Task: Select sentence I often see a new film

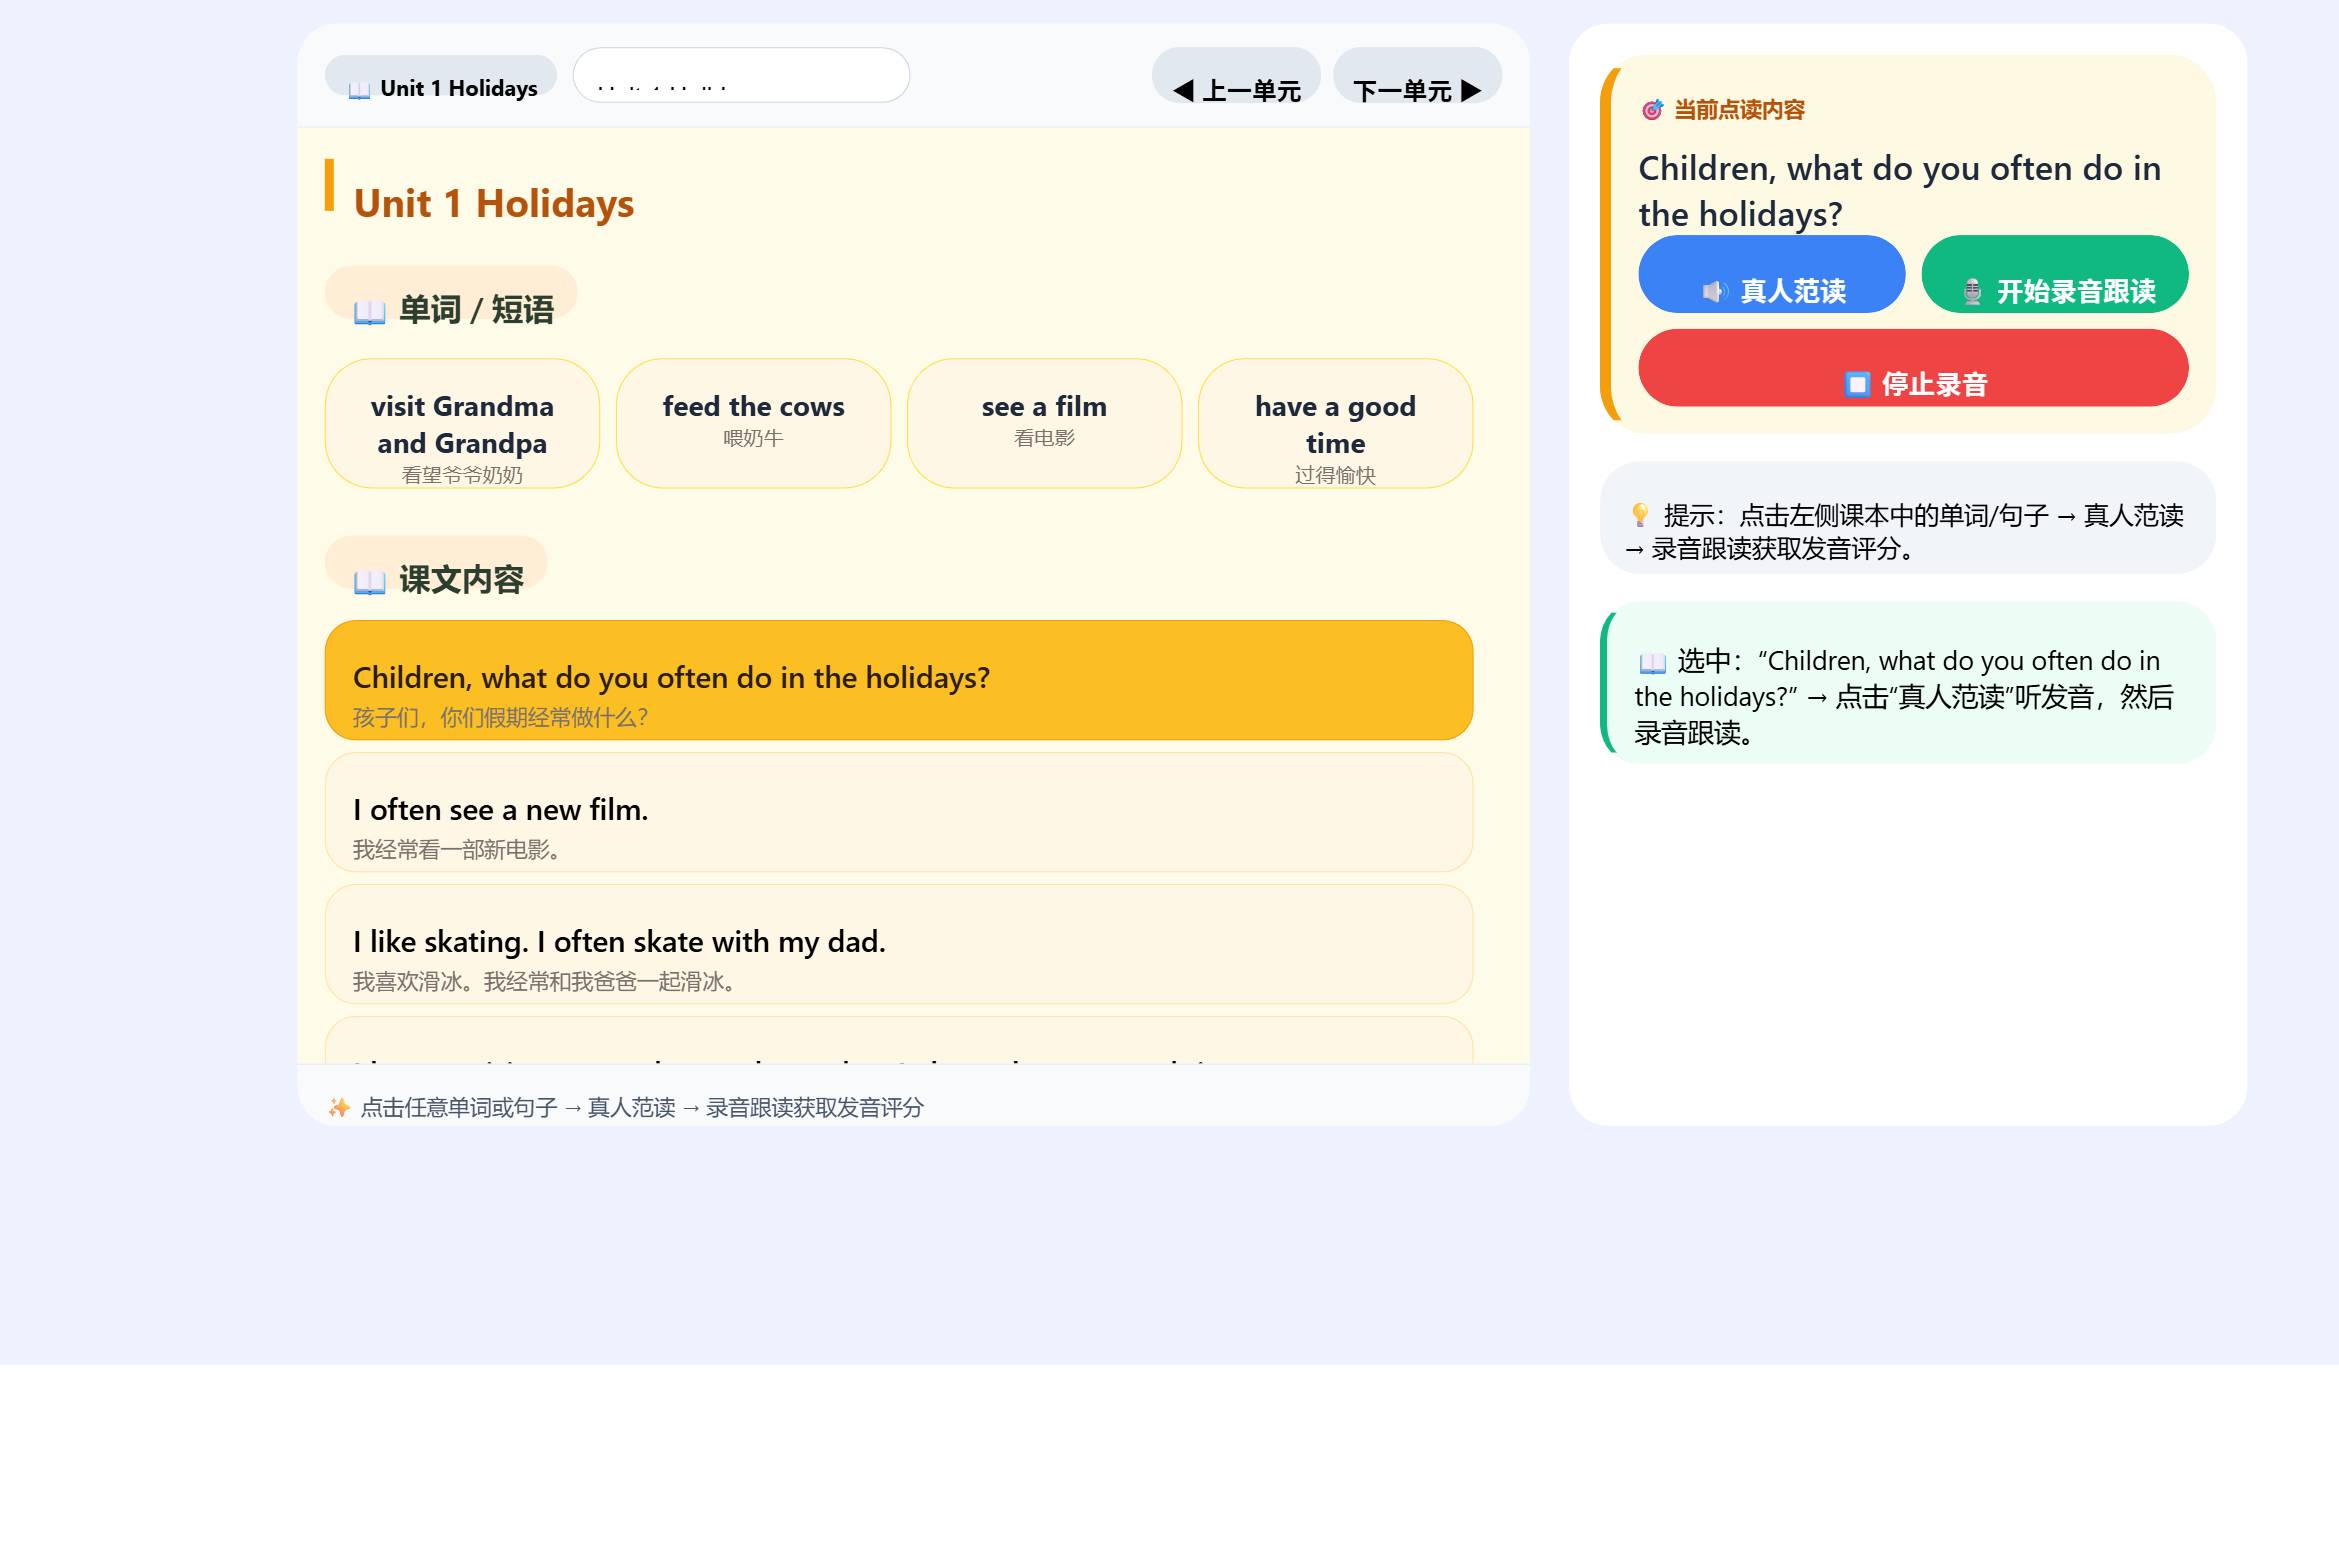Action: 899,813
